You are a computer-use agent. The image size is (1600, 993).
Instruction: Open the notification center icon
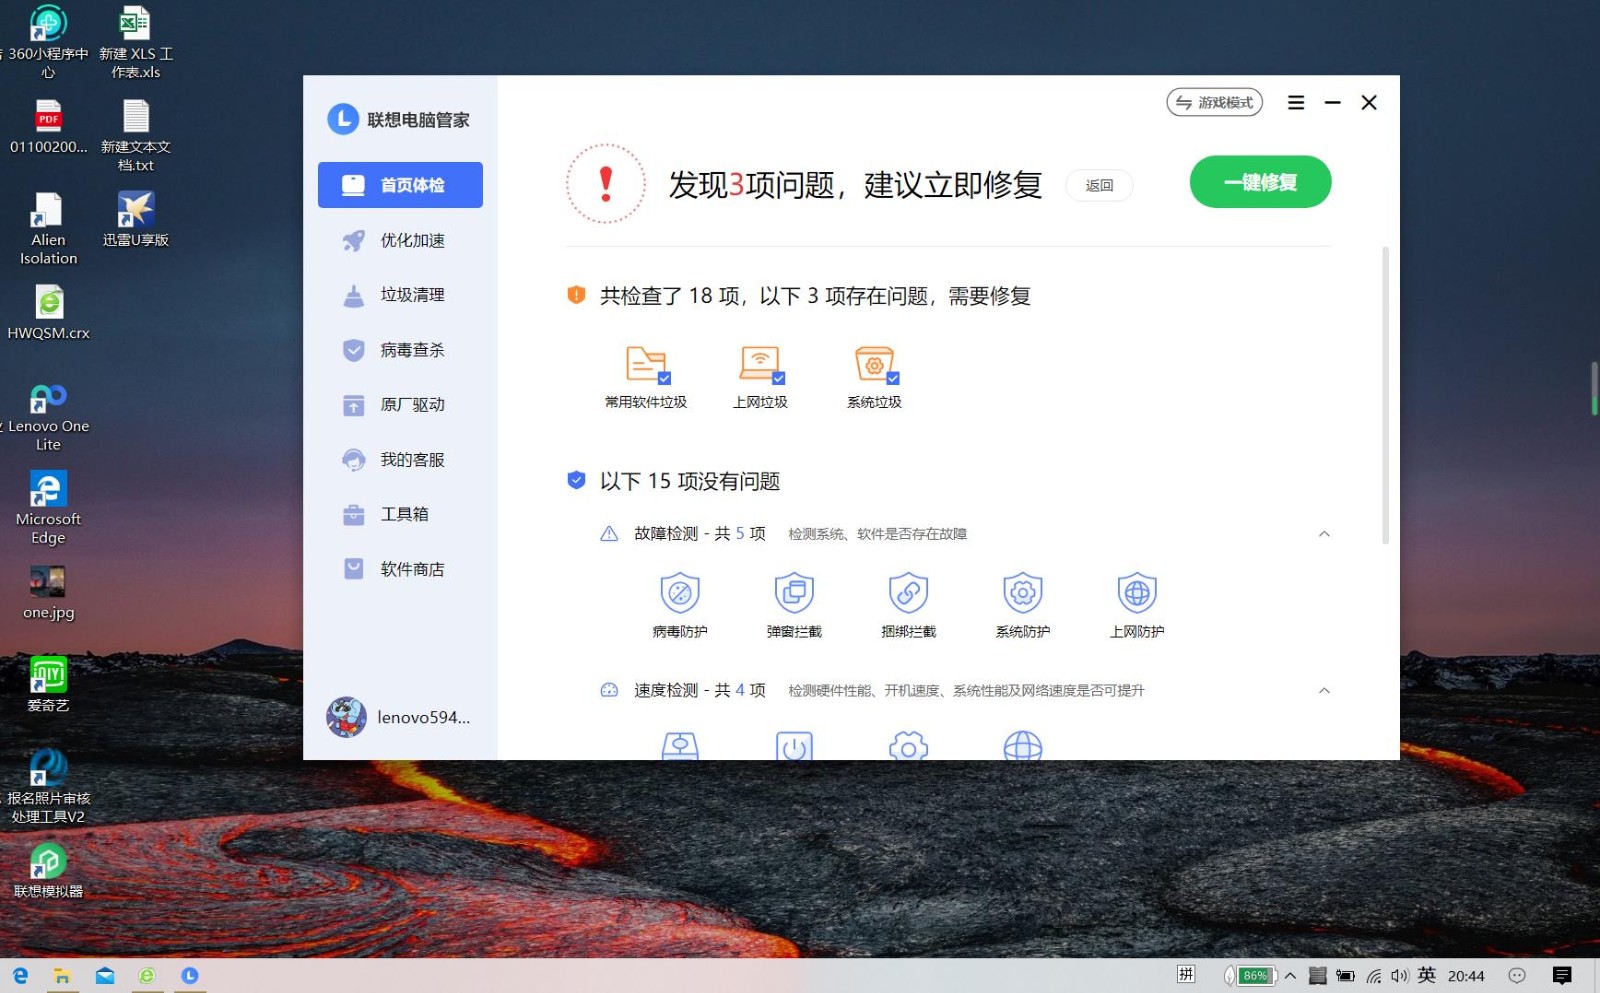click(x=1562, y=976)
